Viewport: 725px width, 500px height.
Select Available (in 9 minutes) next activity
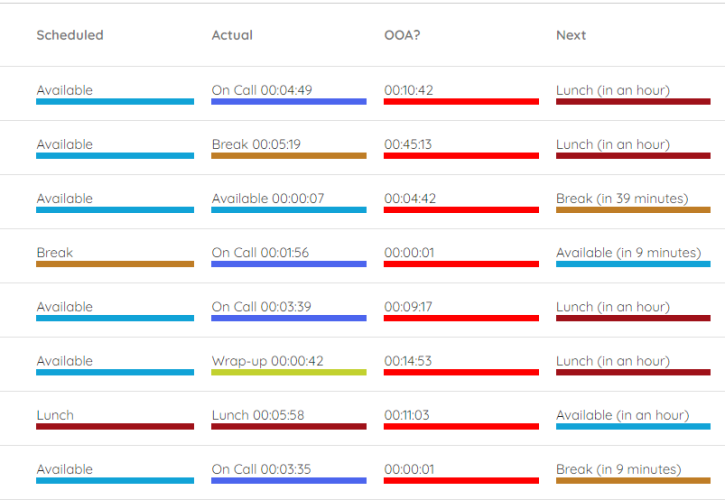point(628,253)
